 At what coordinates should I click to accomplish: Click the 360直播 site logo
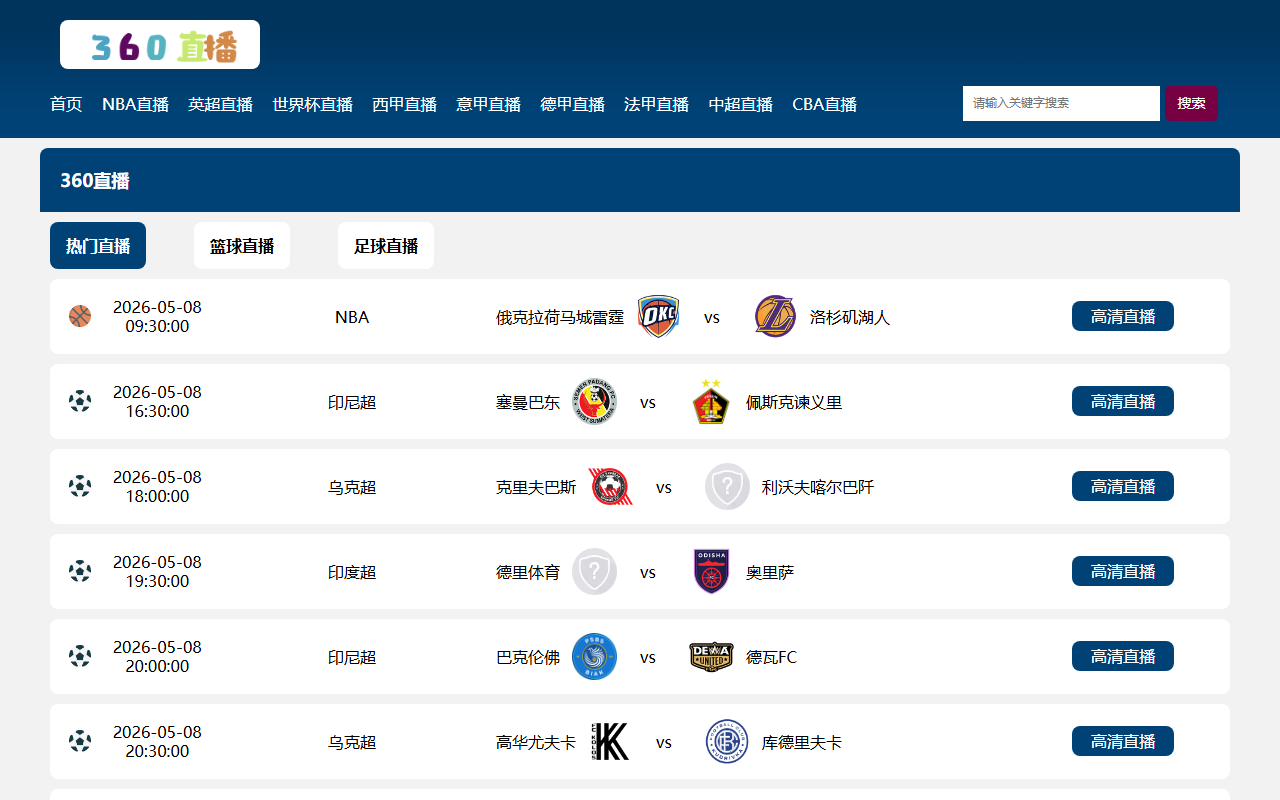(160, 45)
